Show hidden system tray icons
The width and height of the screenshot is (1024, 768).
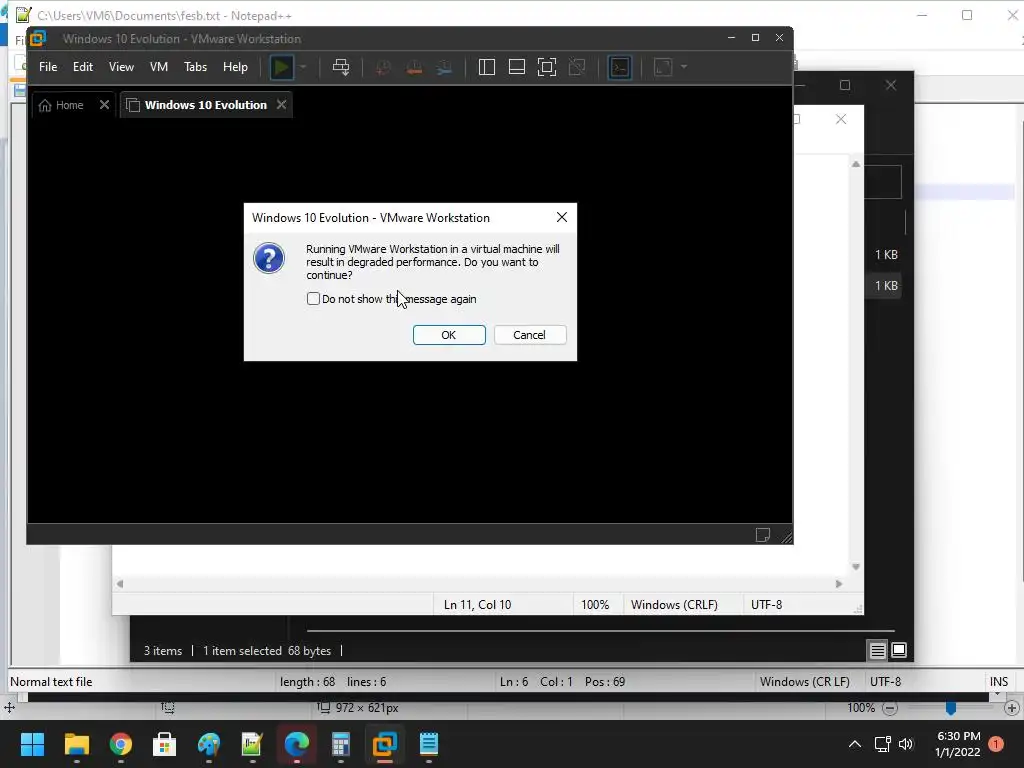[x=854, y=744]
